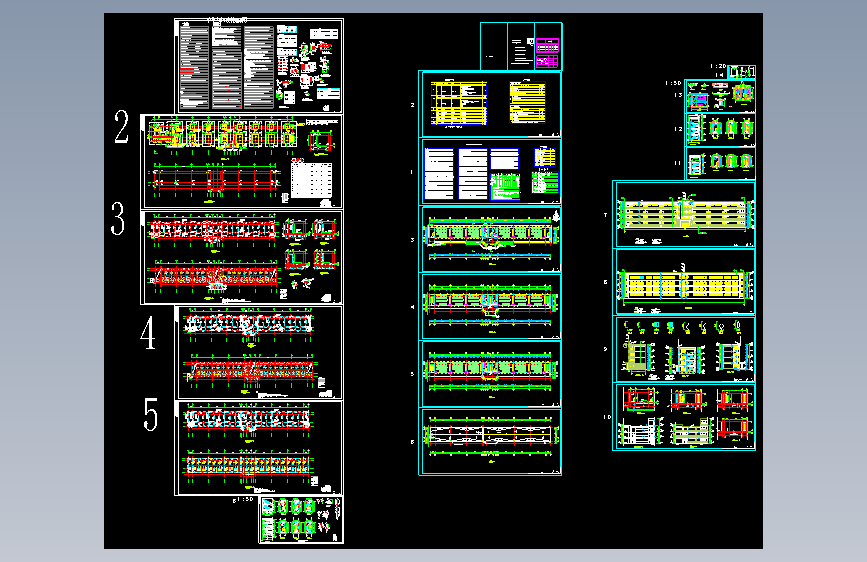Screen dimensions: 867x562
Task: Click the large number 5 label
Action: (150, 414)
